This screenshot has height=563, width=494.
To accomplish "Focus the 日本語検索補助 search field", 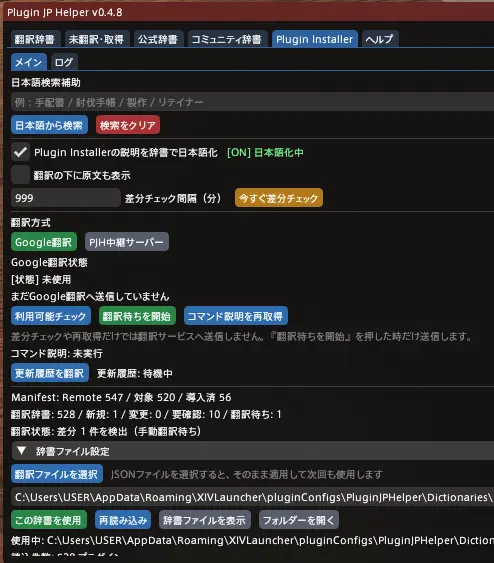I will click(x=252, y=102).
